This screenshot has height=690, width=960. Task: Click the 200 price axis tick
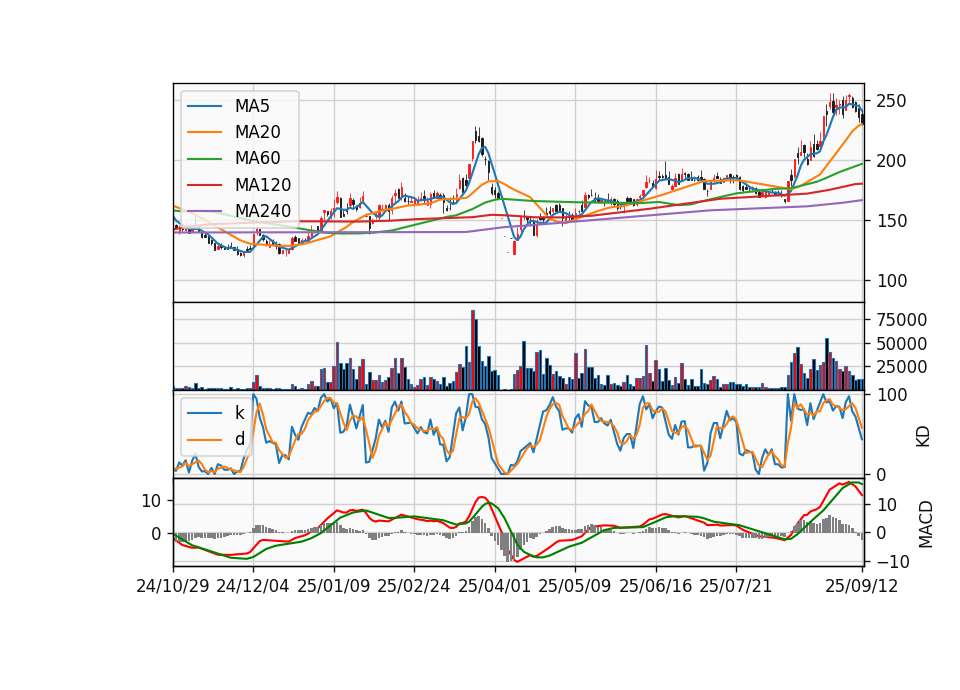pos(891,161)
